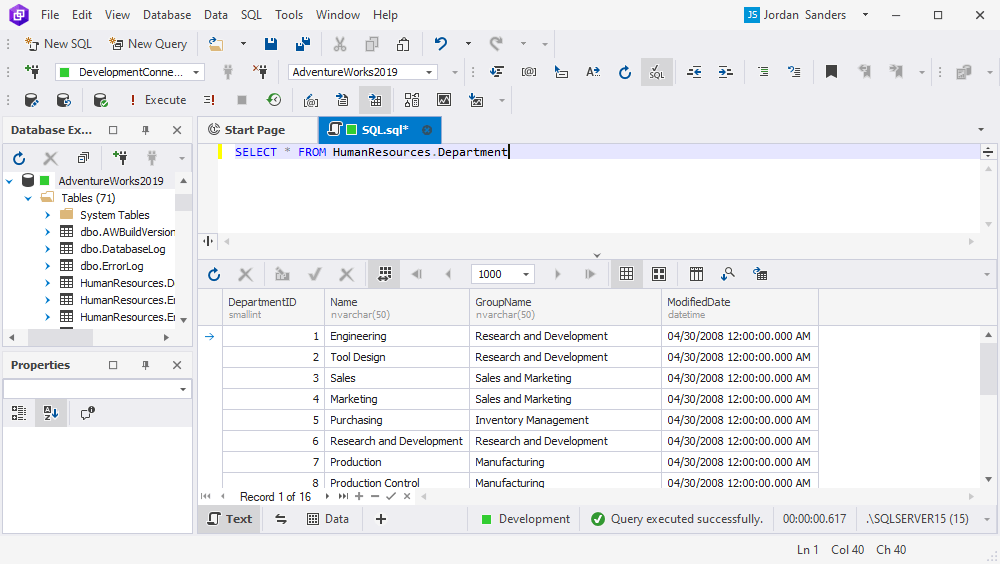Image resolution: width=1000 pixels, height=564 pixels.
Task: Click the Stop execution square icon
Action: (242, 100)
